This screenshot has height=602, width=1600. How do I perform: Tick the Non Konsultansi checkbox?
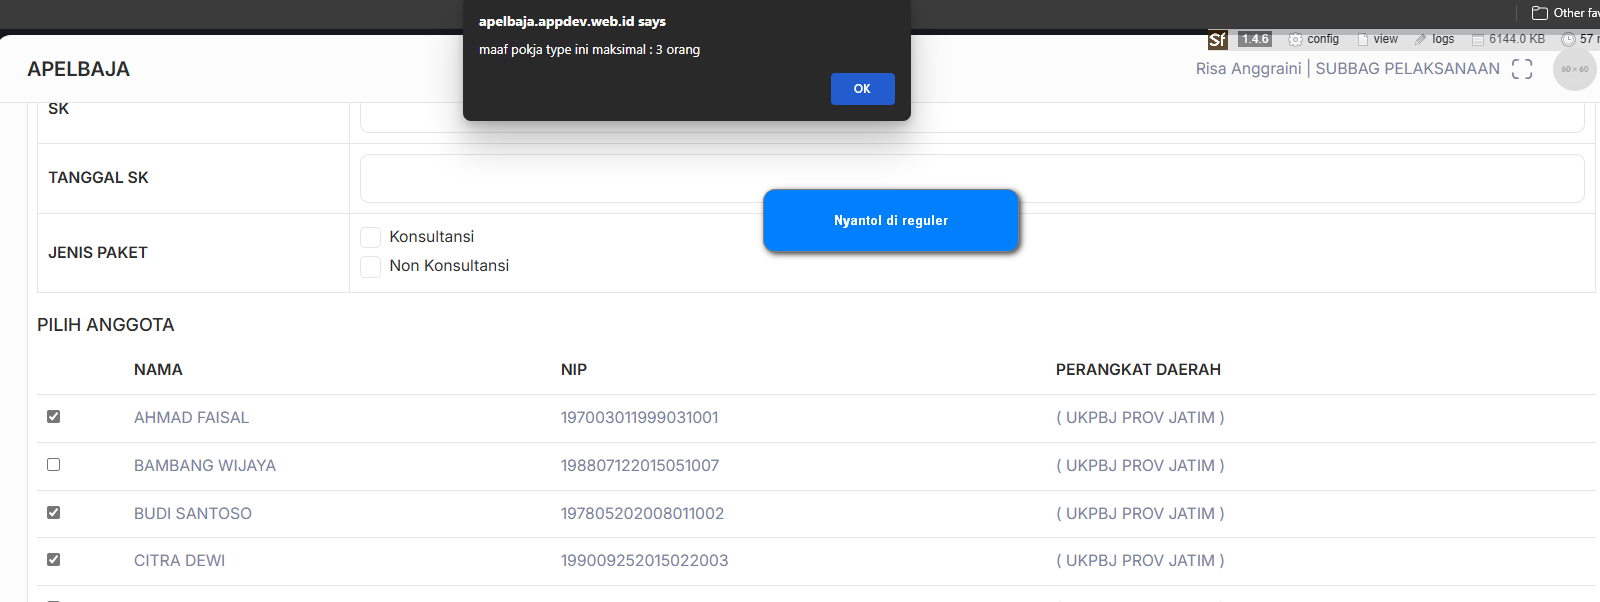[x=371, y=266]
